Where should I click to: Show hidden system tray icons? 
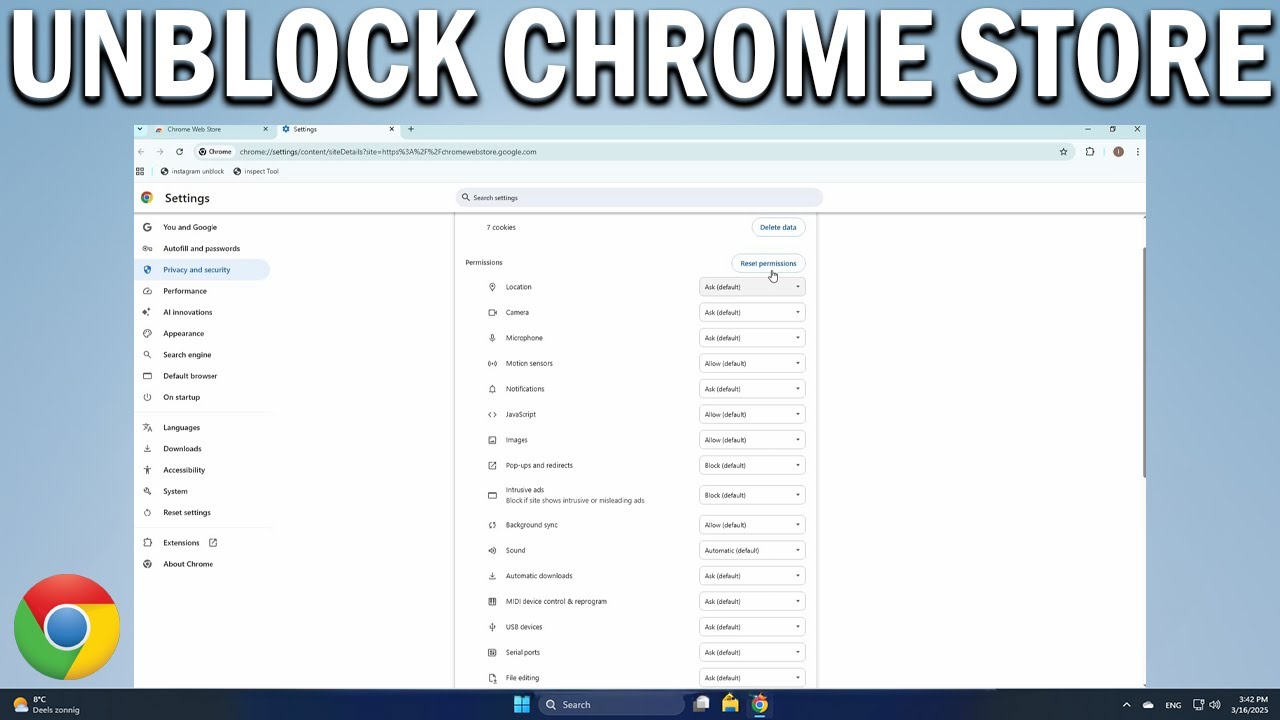(x=1126, y=705)
